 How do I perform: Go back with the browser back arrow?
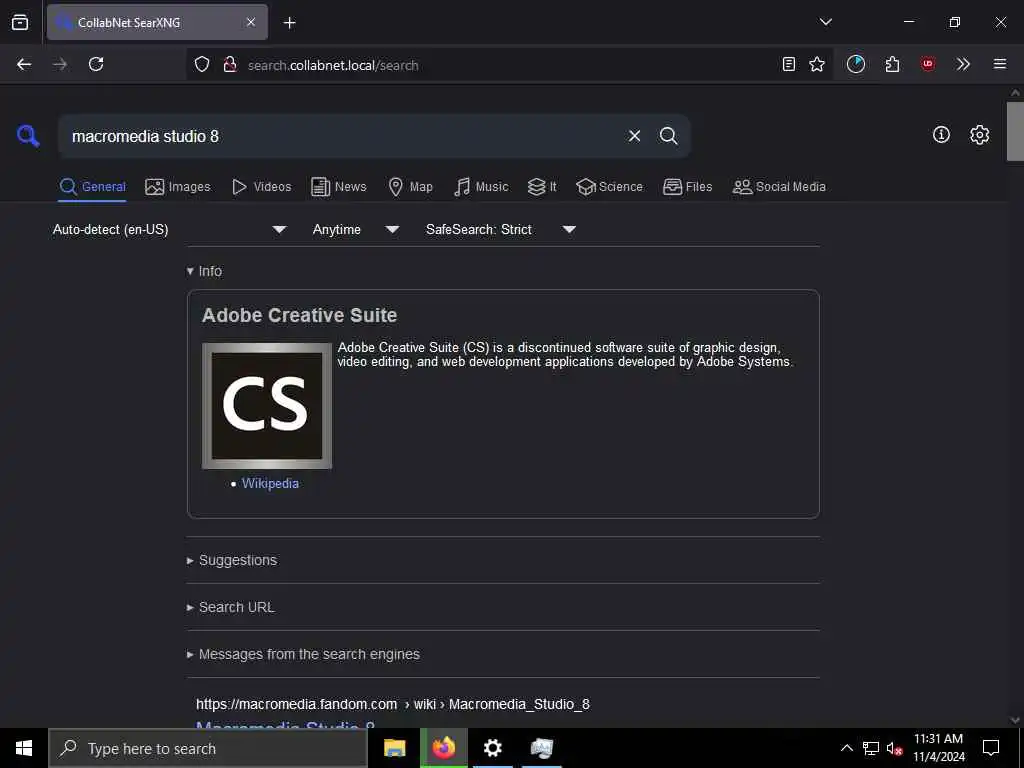[24, 64]
